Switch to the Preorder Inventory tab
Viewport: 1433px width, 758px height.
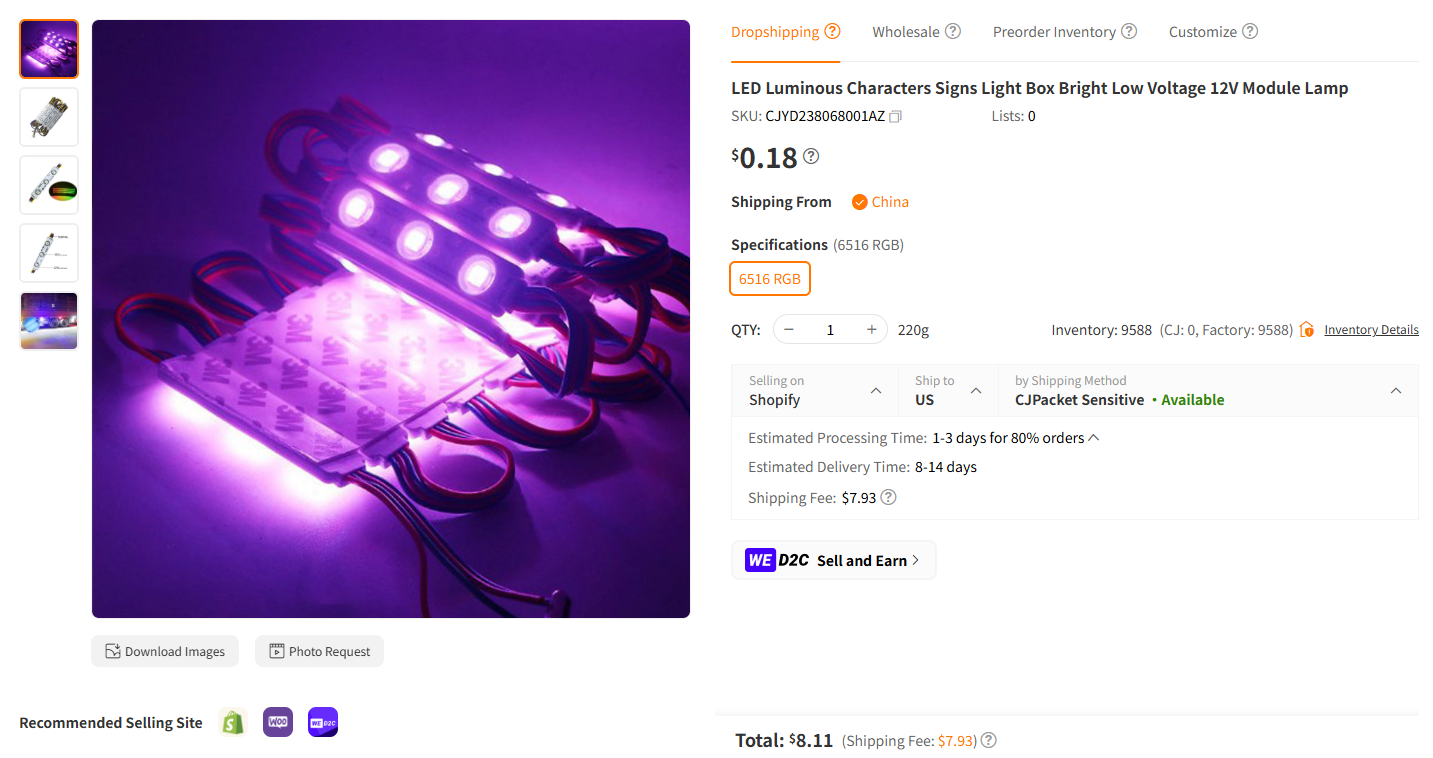(x=1056, y=31)
